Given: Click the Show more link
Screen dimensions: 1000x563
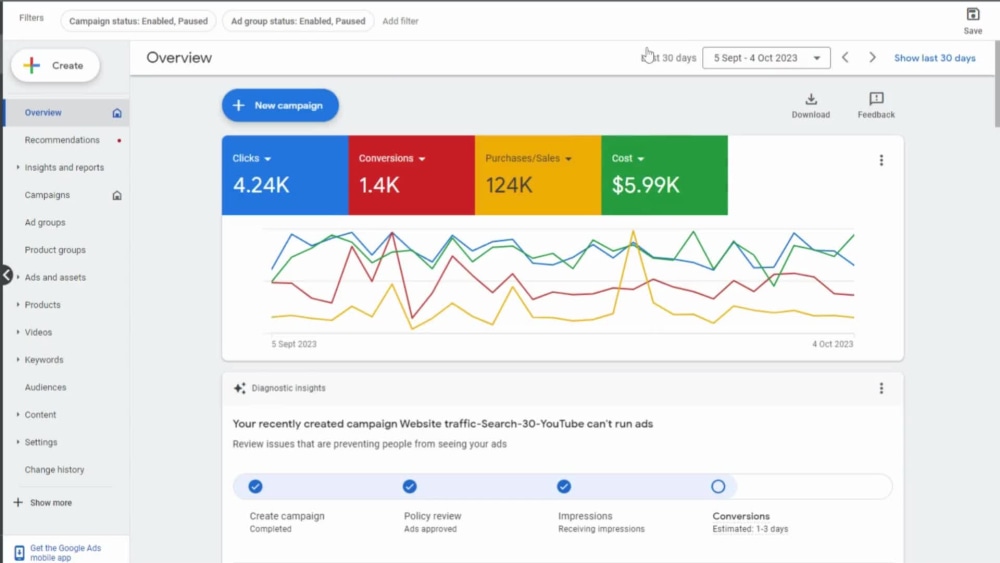Looking at the screenshot, I should 51,502.
